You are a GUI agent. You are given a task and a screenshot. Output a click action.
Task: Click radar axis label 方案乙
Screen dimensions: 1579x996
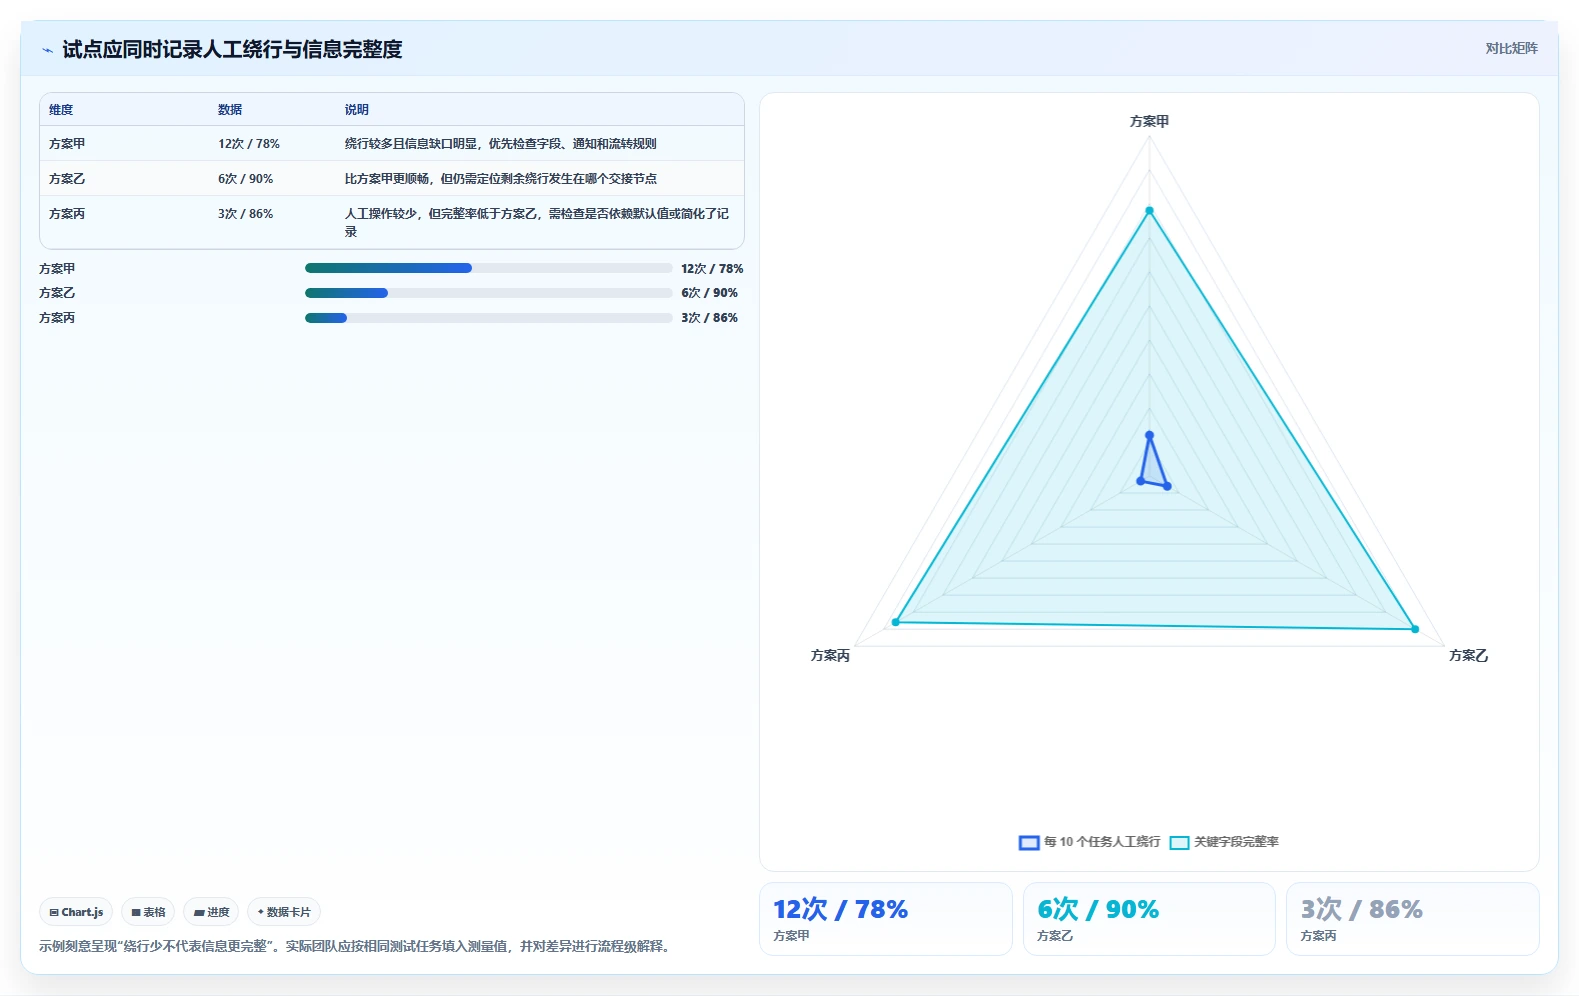1468,656
